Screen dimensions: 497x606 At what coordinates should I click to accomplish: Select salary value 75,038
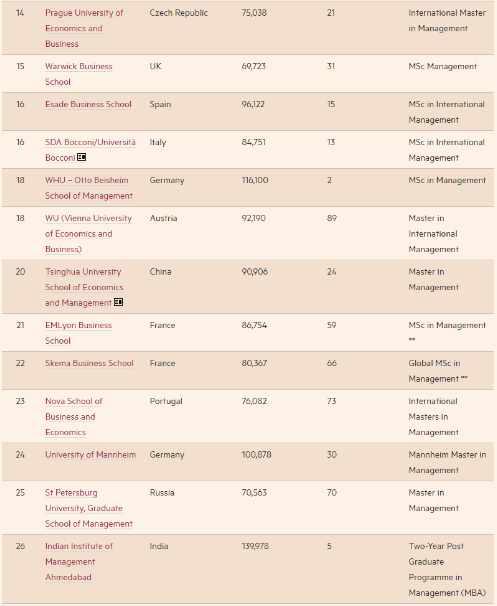(x=254, y=13)
